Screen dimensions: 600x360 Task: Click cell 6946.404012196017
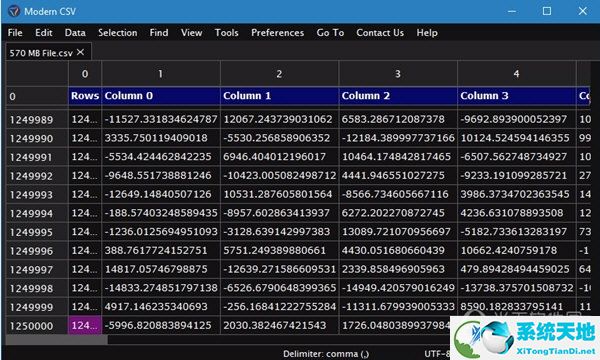[x=279, y=157]
